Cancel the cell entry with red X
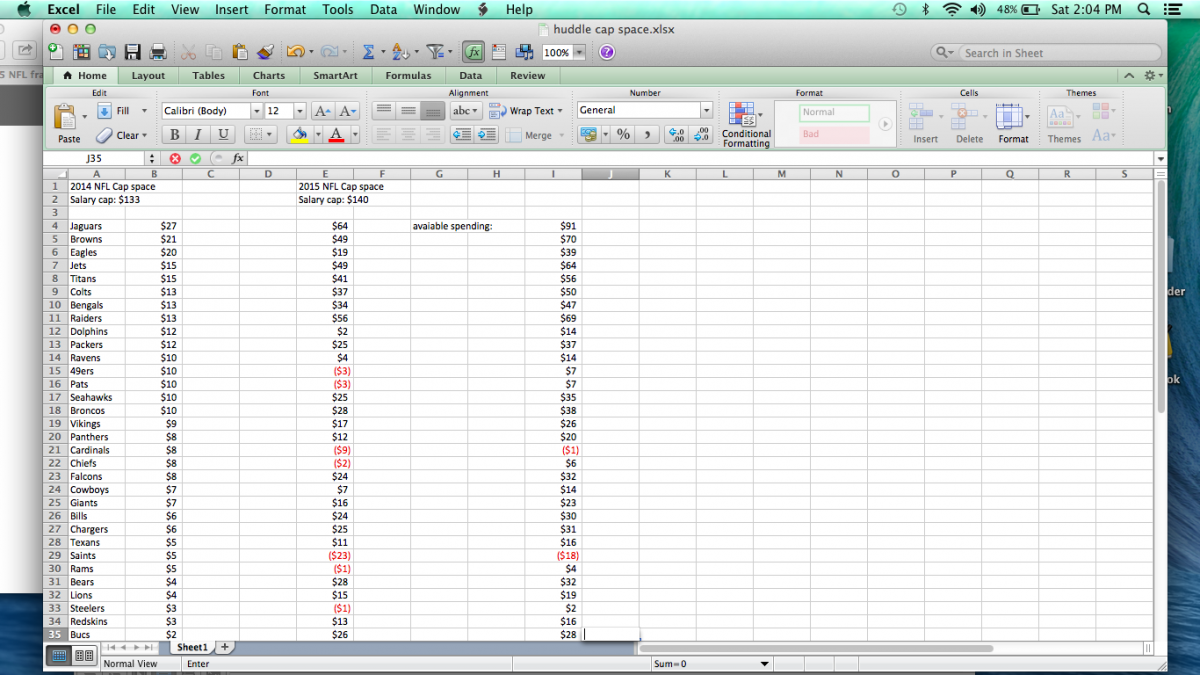Viewport: 1200px width, 675px height. tap(175, 158)
